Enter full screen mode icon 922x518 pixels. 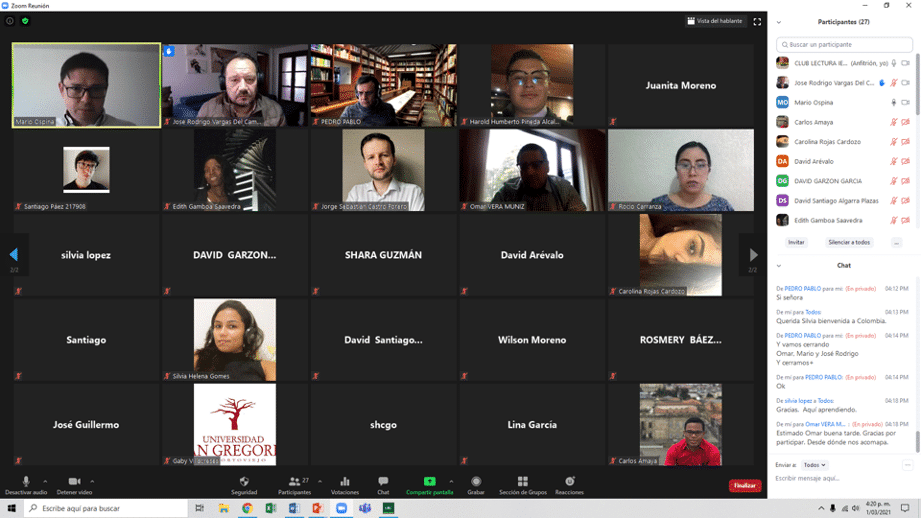click(757, 21)
